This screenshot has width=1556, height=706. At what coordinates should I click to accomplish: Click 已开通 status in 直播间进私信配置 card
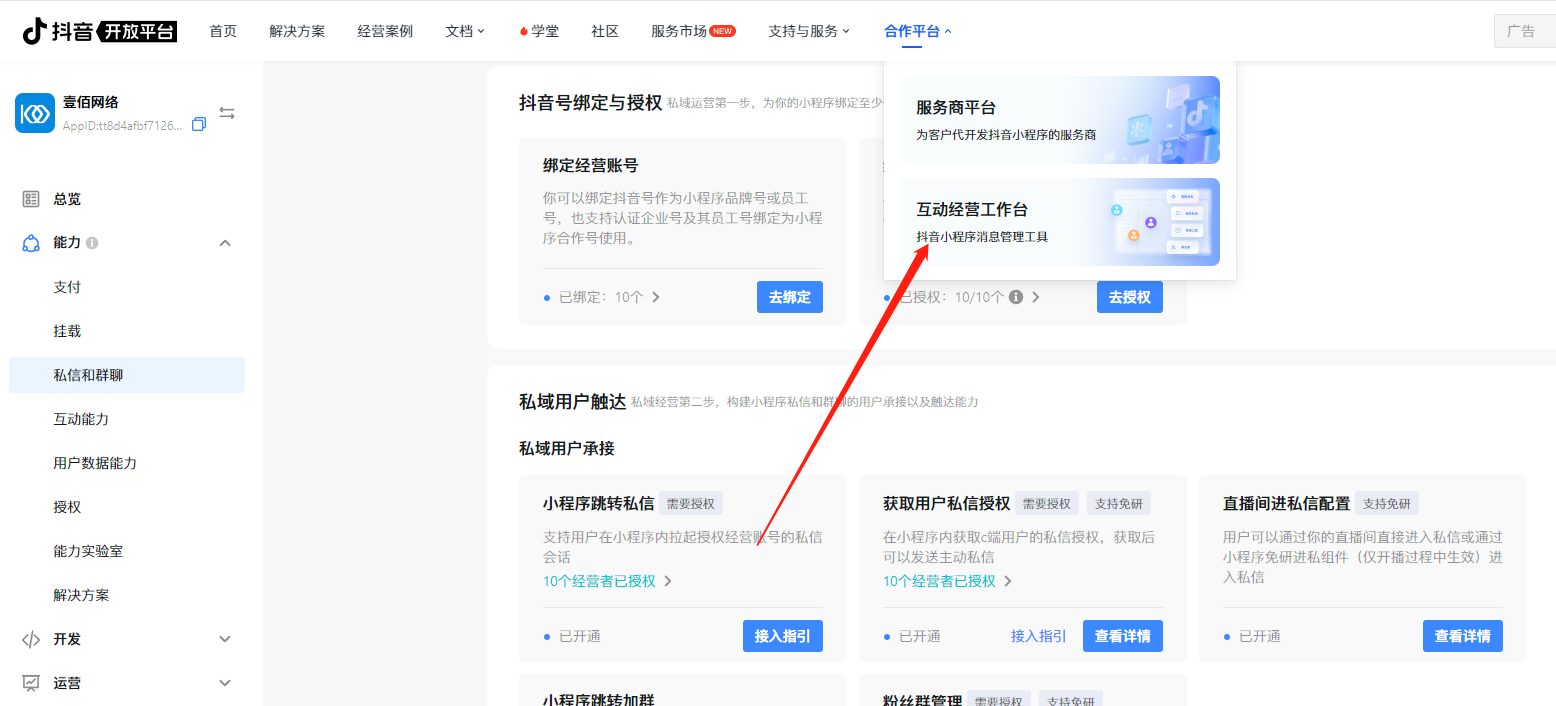pos(1260,636)
